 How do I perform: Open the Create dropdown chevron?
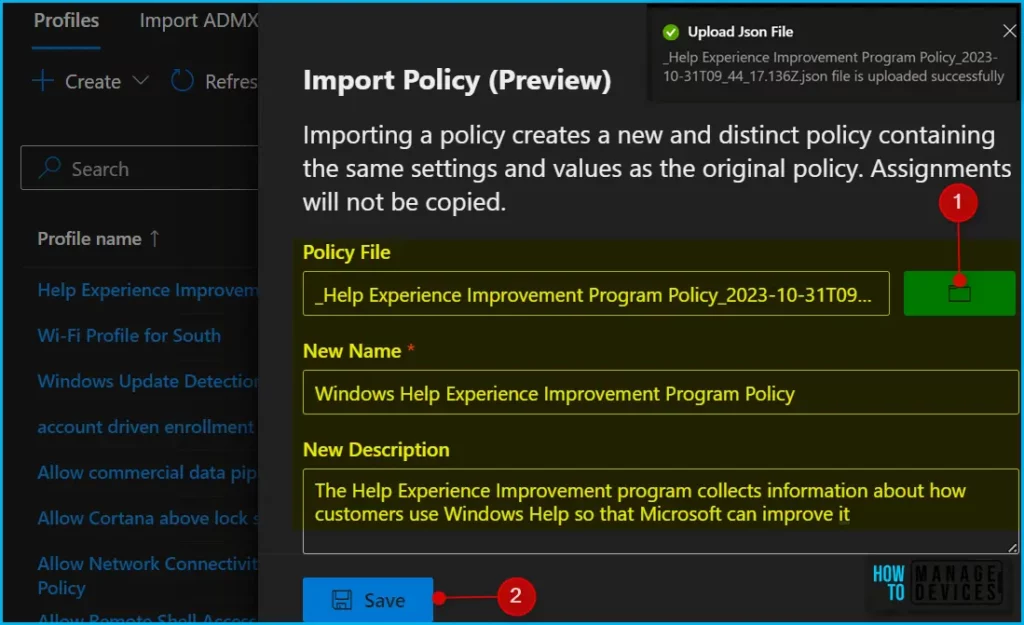pyautogui.click(x=140, y=81)
